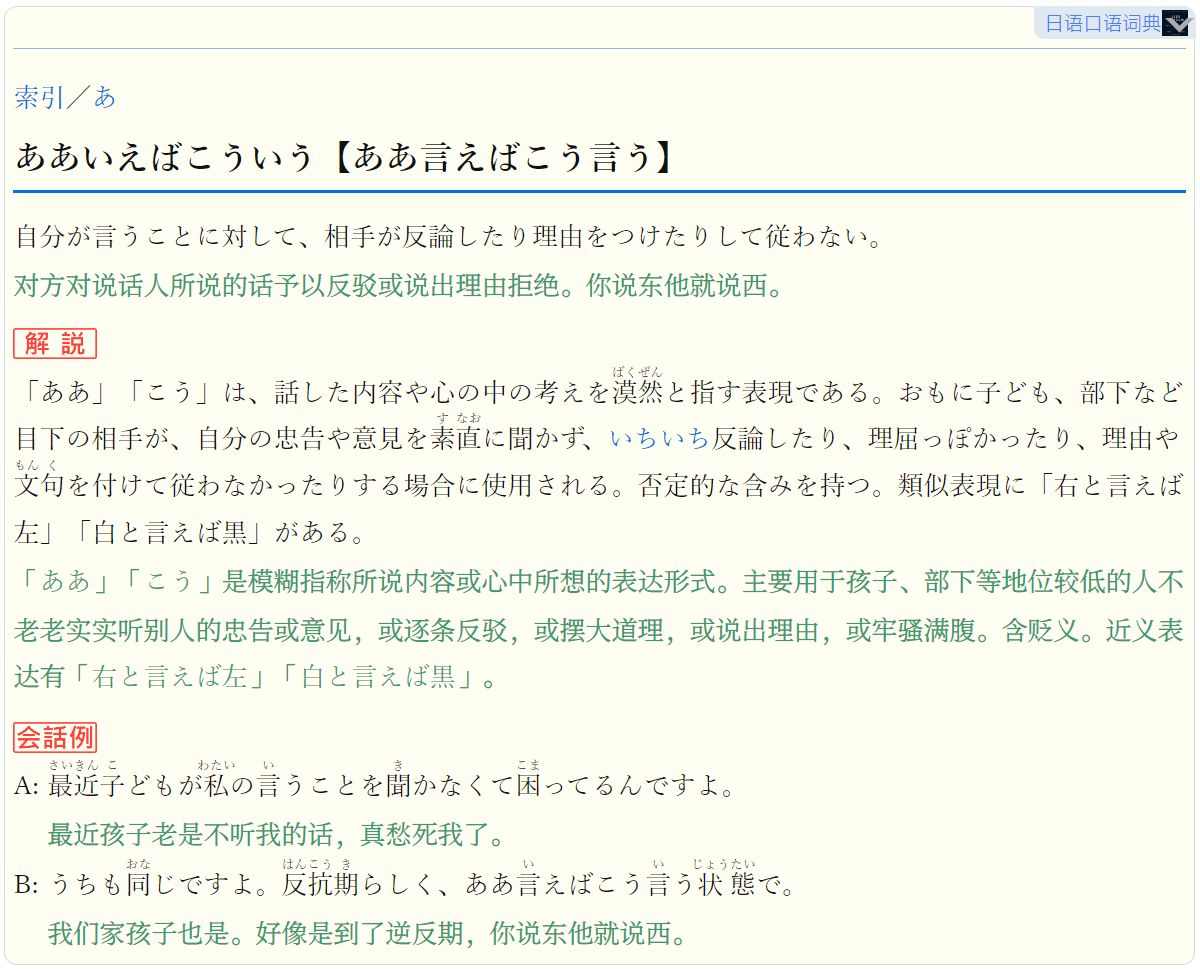The height and width of the screenshot is (969, 1200).
Task: Click the translation 最近孩子老是不听我的话
Action: [x=276, y=834]
